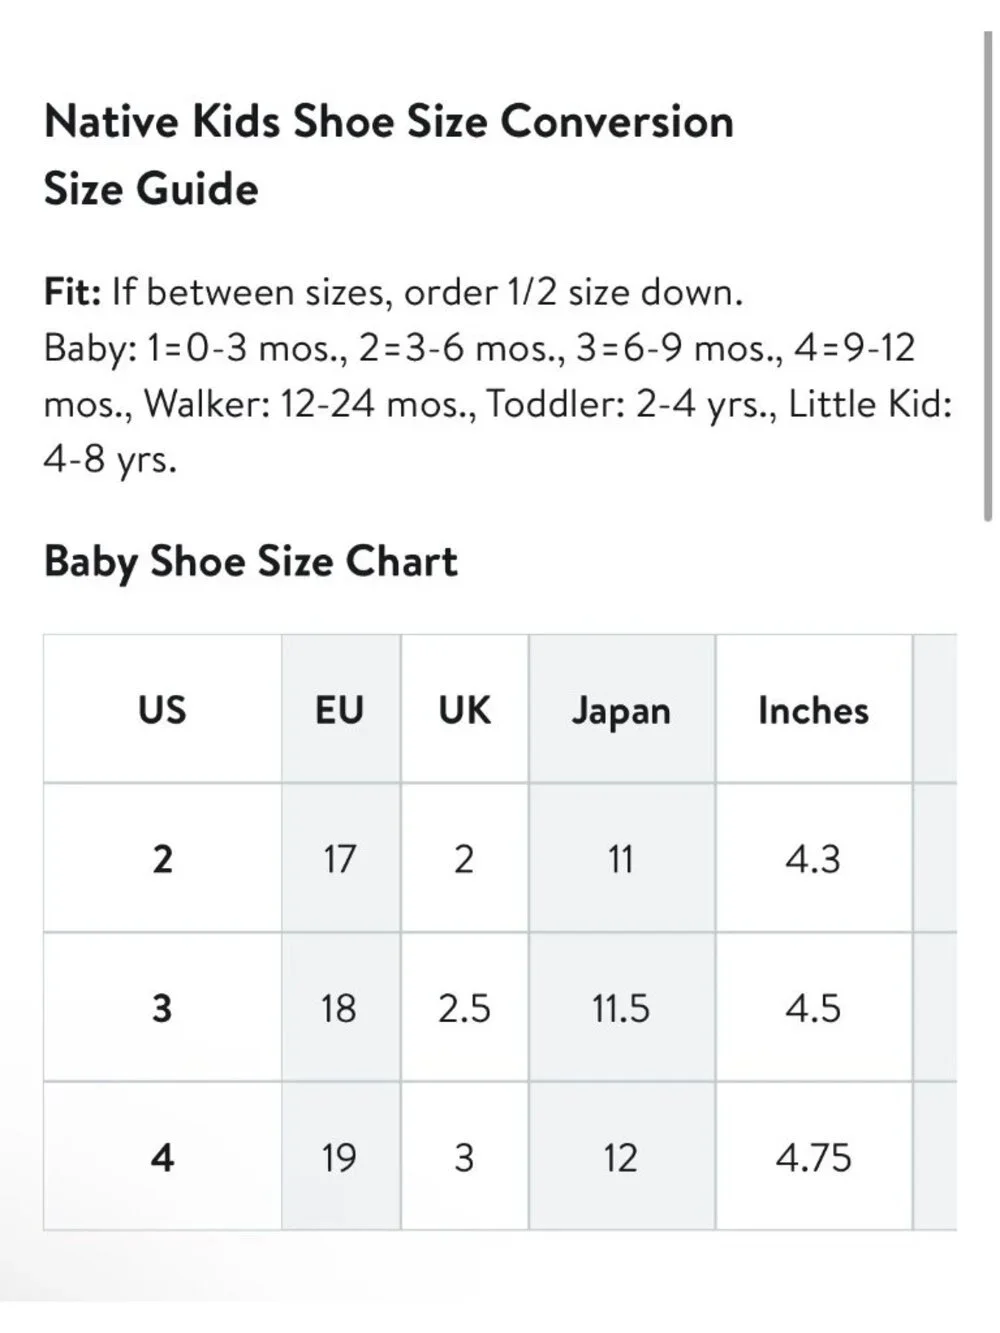Select the US column header
The image size is (1000, 1333).
point(162,709)
